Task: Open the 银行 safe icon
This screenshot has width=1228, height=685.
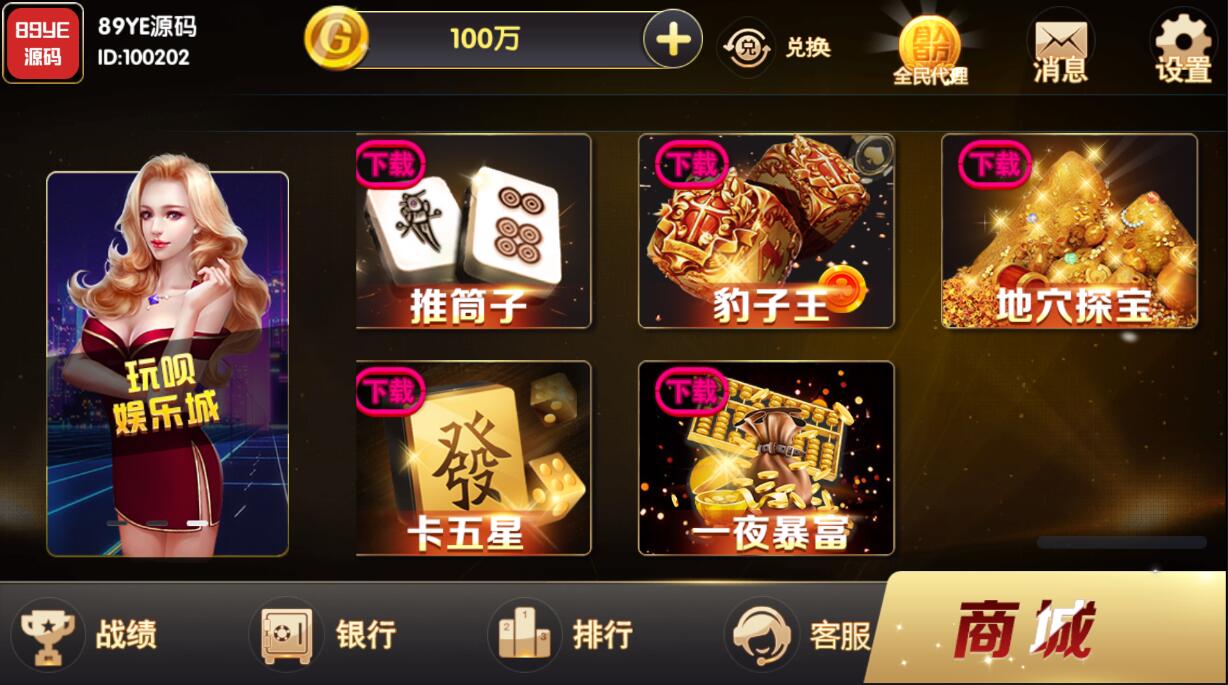Action: coord(287,634)
